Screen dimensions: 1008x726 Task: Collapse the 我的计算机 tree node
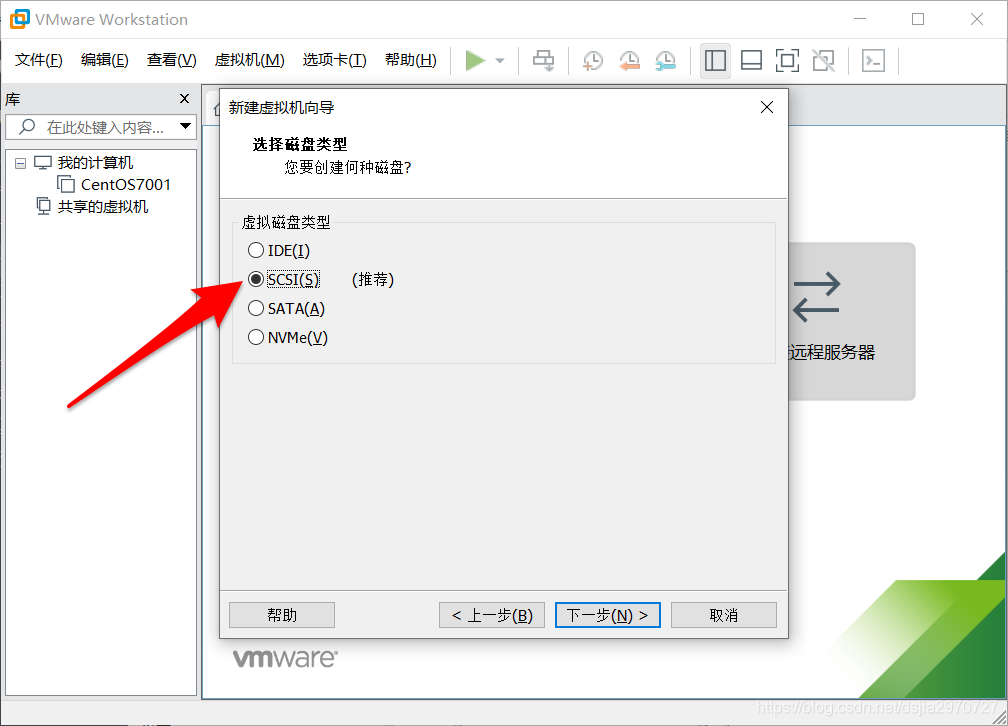click(21, 163)
